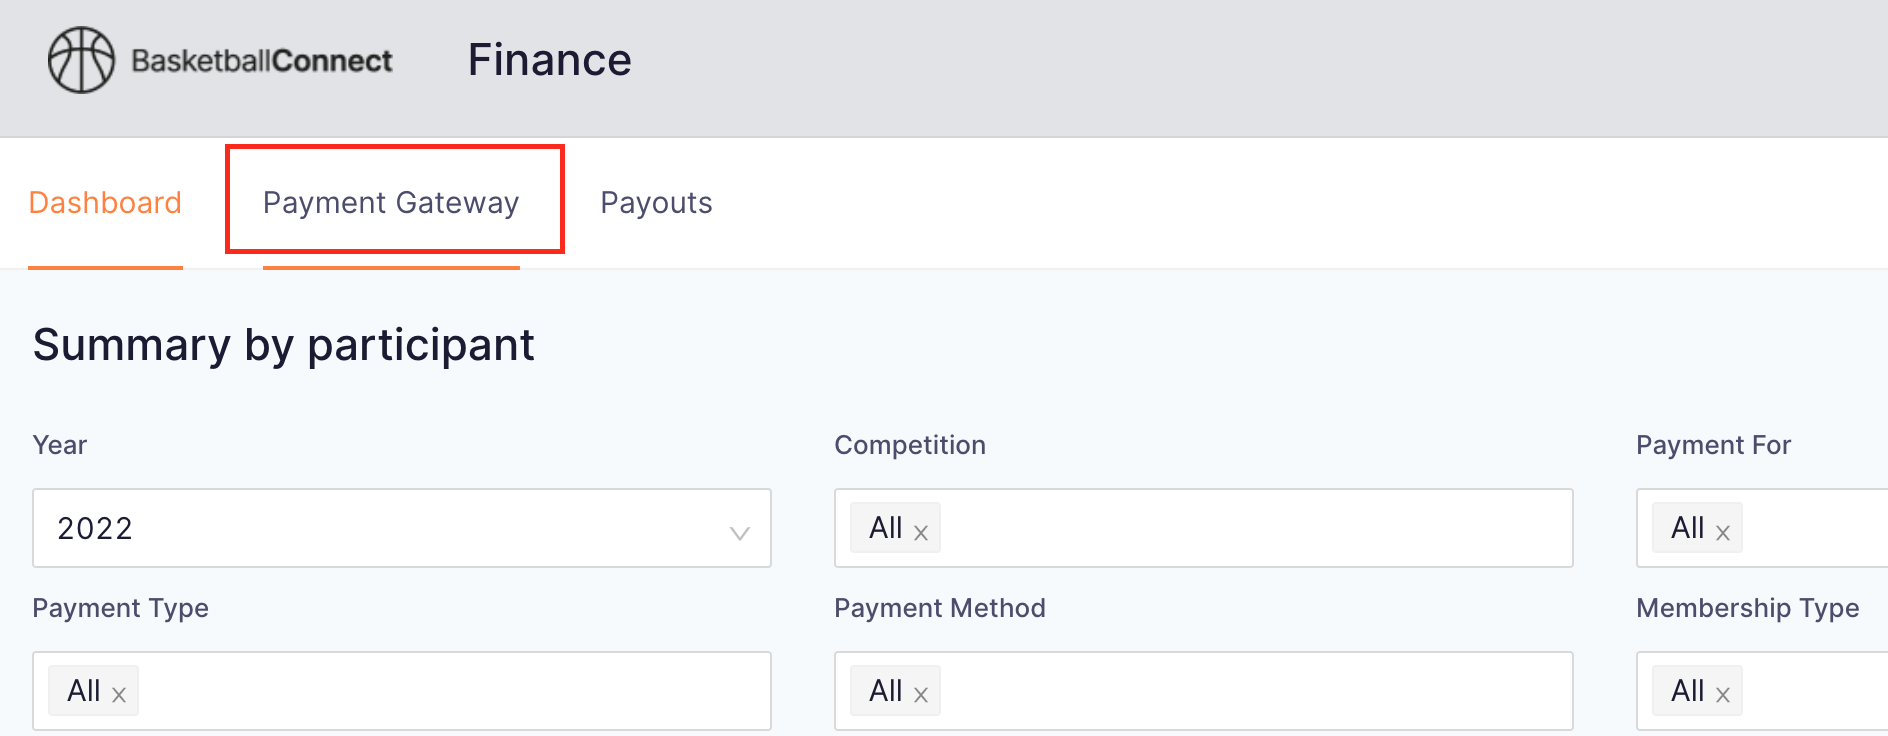The image size is (1888, 736).
Task: Remove the All tag in Payment Type filter
Action: coord(119,696)
